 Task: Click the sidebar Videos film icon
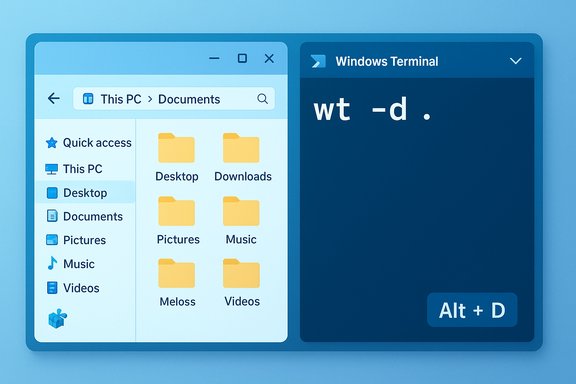[x=52, y=288]
